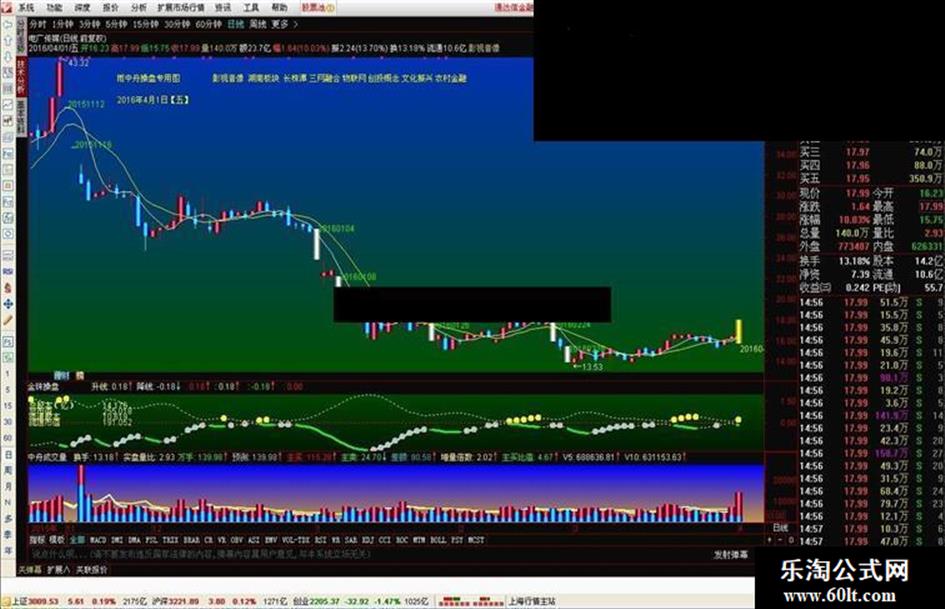The width and height of the screenshot is (945, 609).
Task: Click the back arrow sidebar icon
Action: (x=8, y=25)
